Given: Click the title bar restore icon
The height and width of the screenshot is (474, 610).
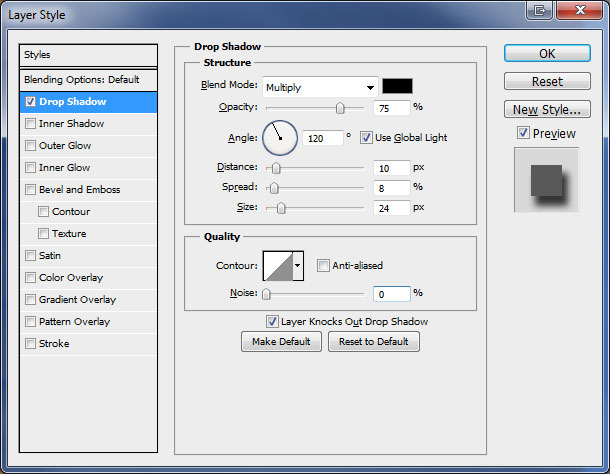Looking at the screenshot, I should click(x=540, y=10).
